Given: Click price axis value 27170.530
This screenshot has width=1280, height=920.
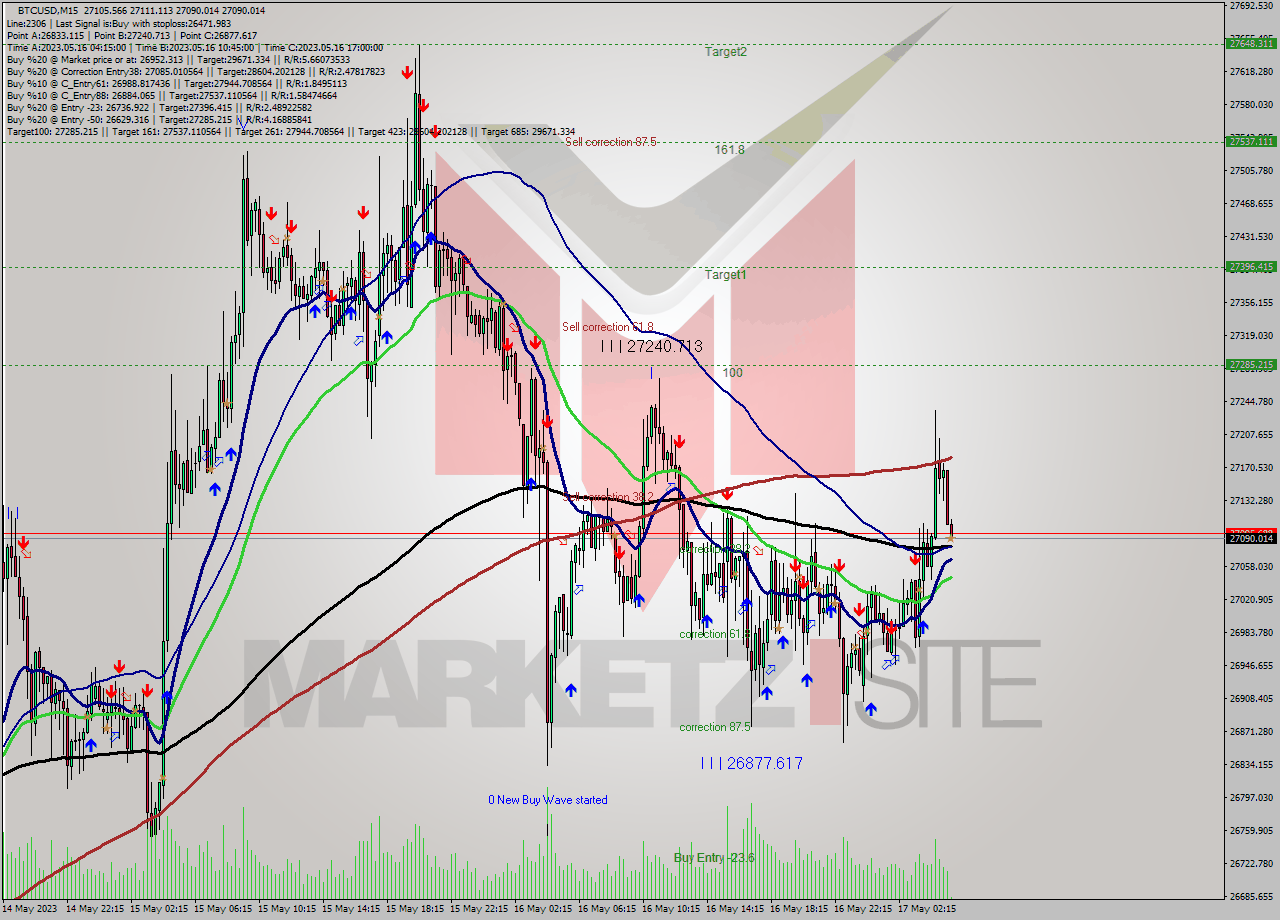Looking at the screenshot, I should pos(1252,467).
